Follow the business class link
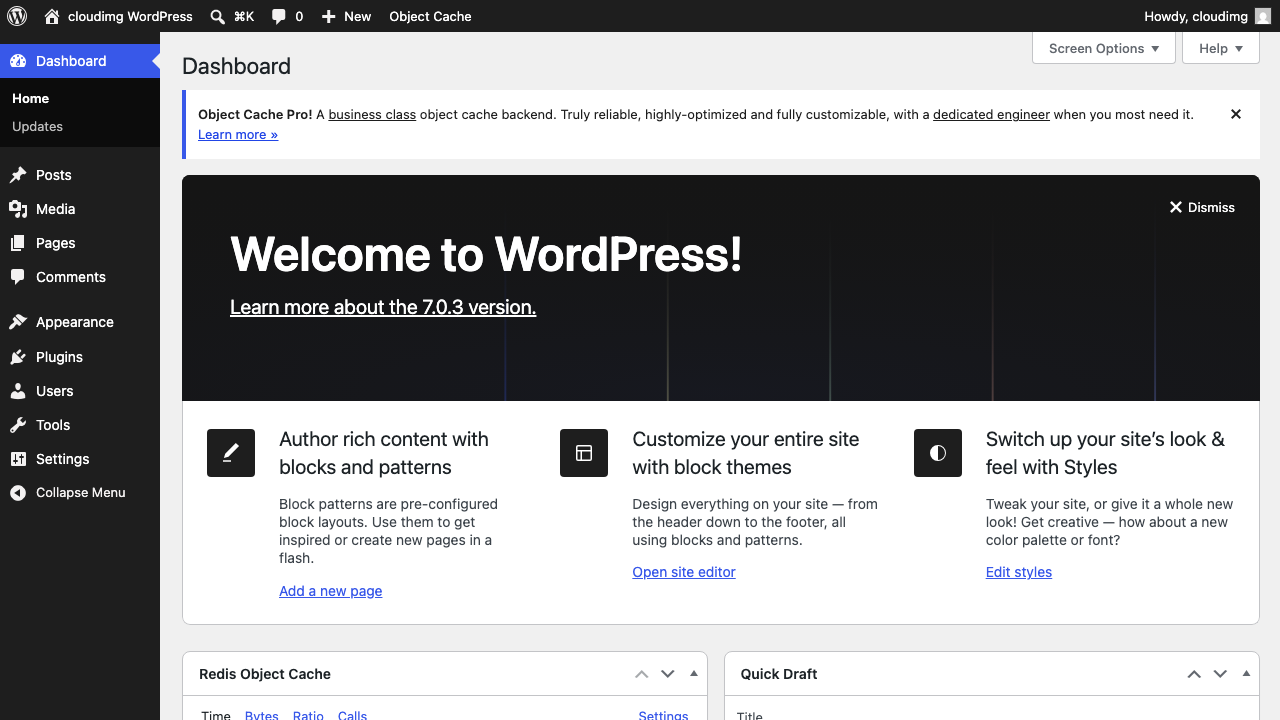Screen dimensions: 1280x720 (372, 114)
